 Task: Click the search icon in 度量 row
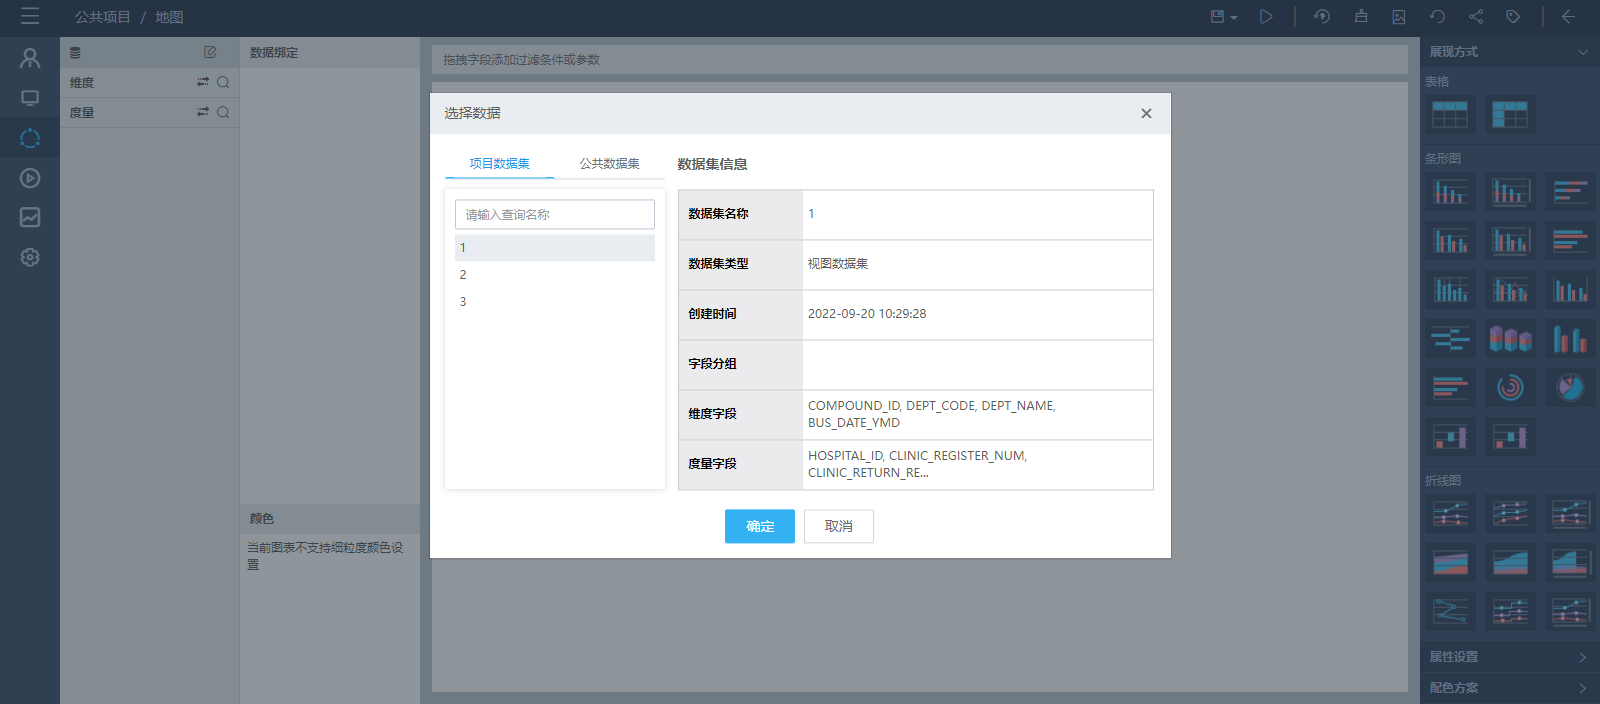click(223, 112)
